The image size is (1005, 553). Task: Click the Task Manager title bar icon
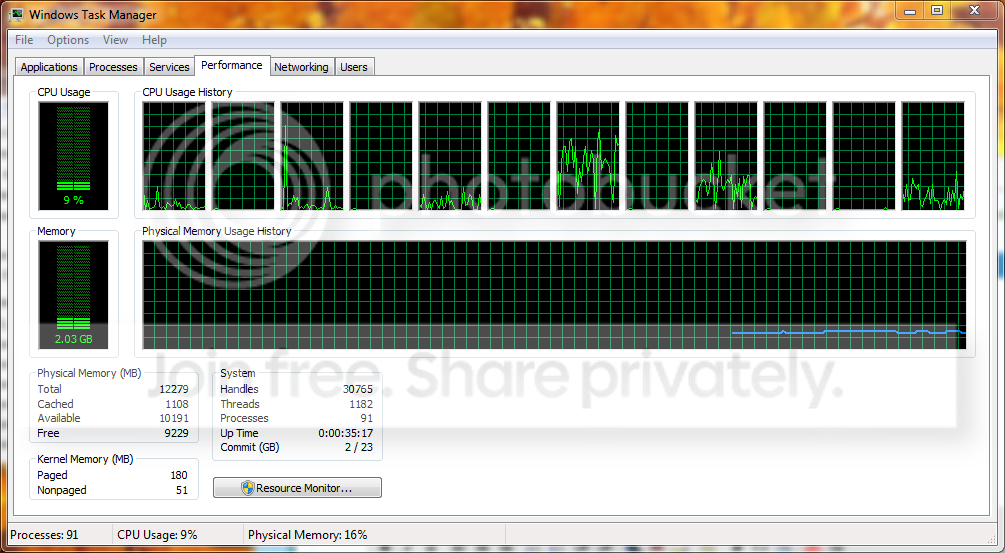[16, 14]
